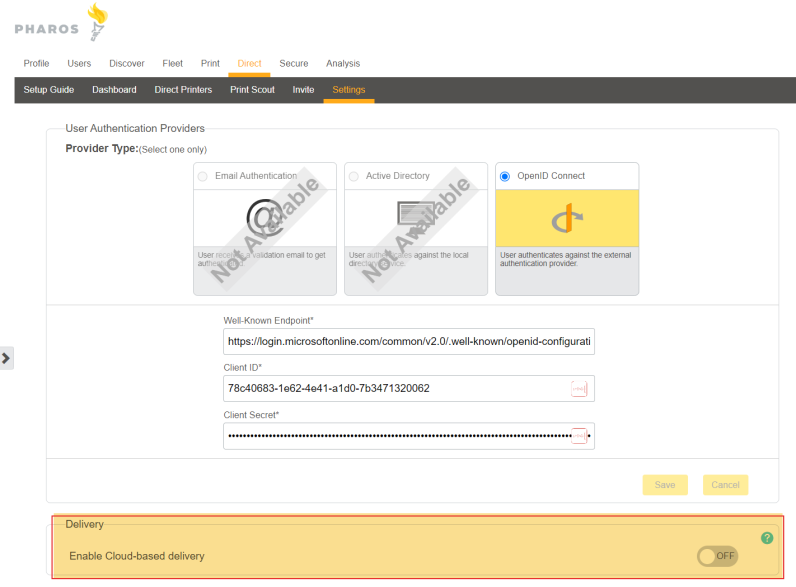Select the OpenID Connect radio button
Image resolution: width=796 pixels, height=587 pixels.
pos(505,176)
